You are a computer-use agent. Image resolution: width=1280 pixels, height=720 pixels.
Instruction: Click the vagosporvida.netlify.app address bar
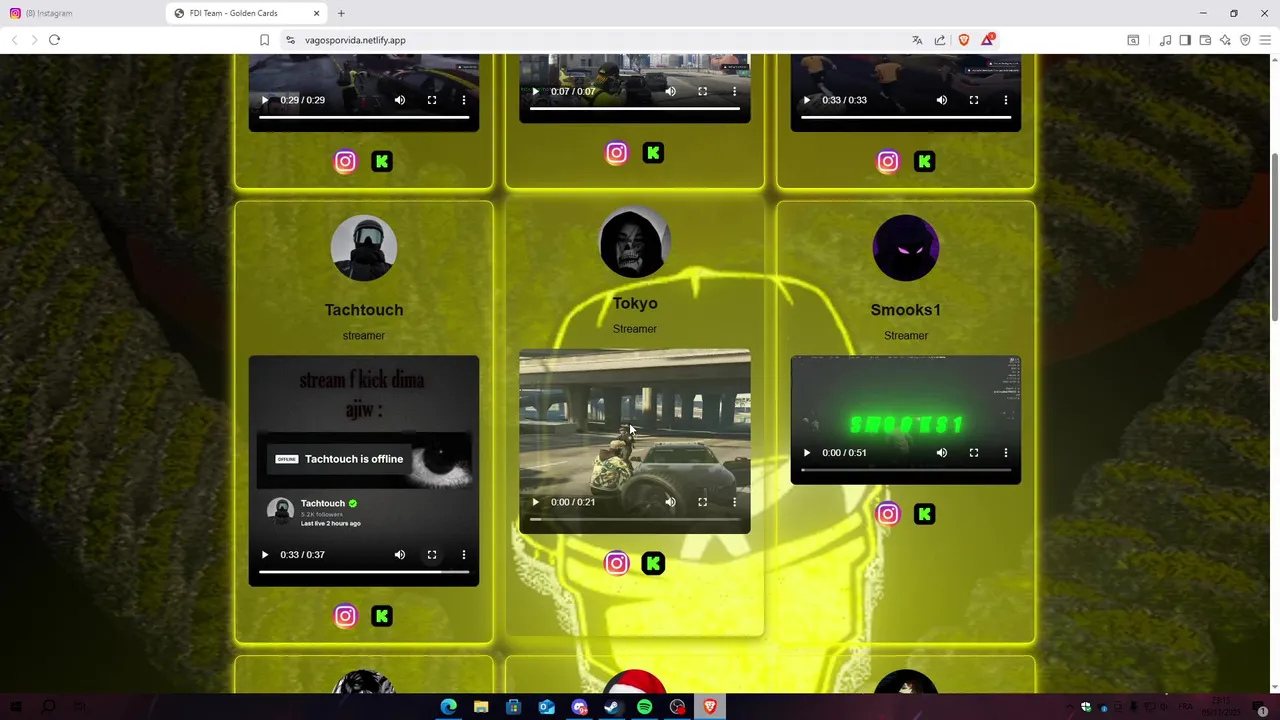(590, 40)
